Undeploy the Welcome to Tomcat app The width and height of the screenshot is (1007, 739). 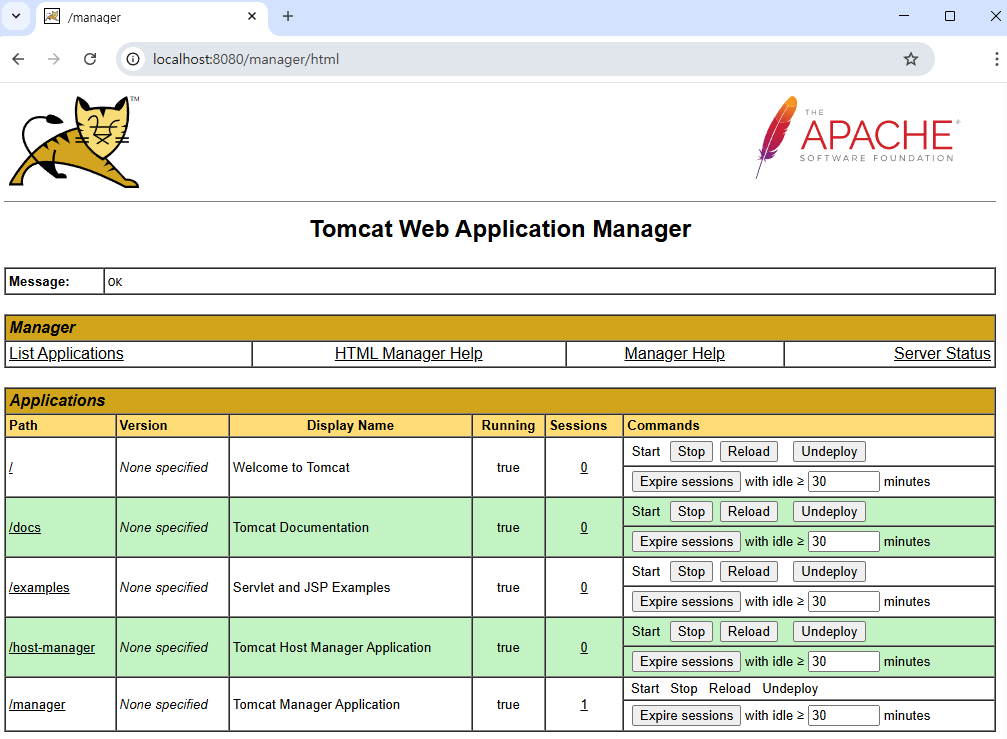tap(829, 451)
